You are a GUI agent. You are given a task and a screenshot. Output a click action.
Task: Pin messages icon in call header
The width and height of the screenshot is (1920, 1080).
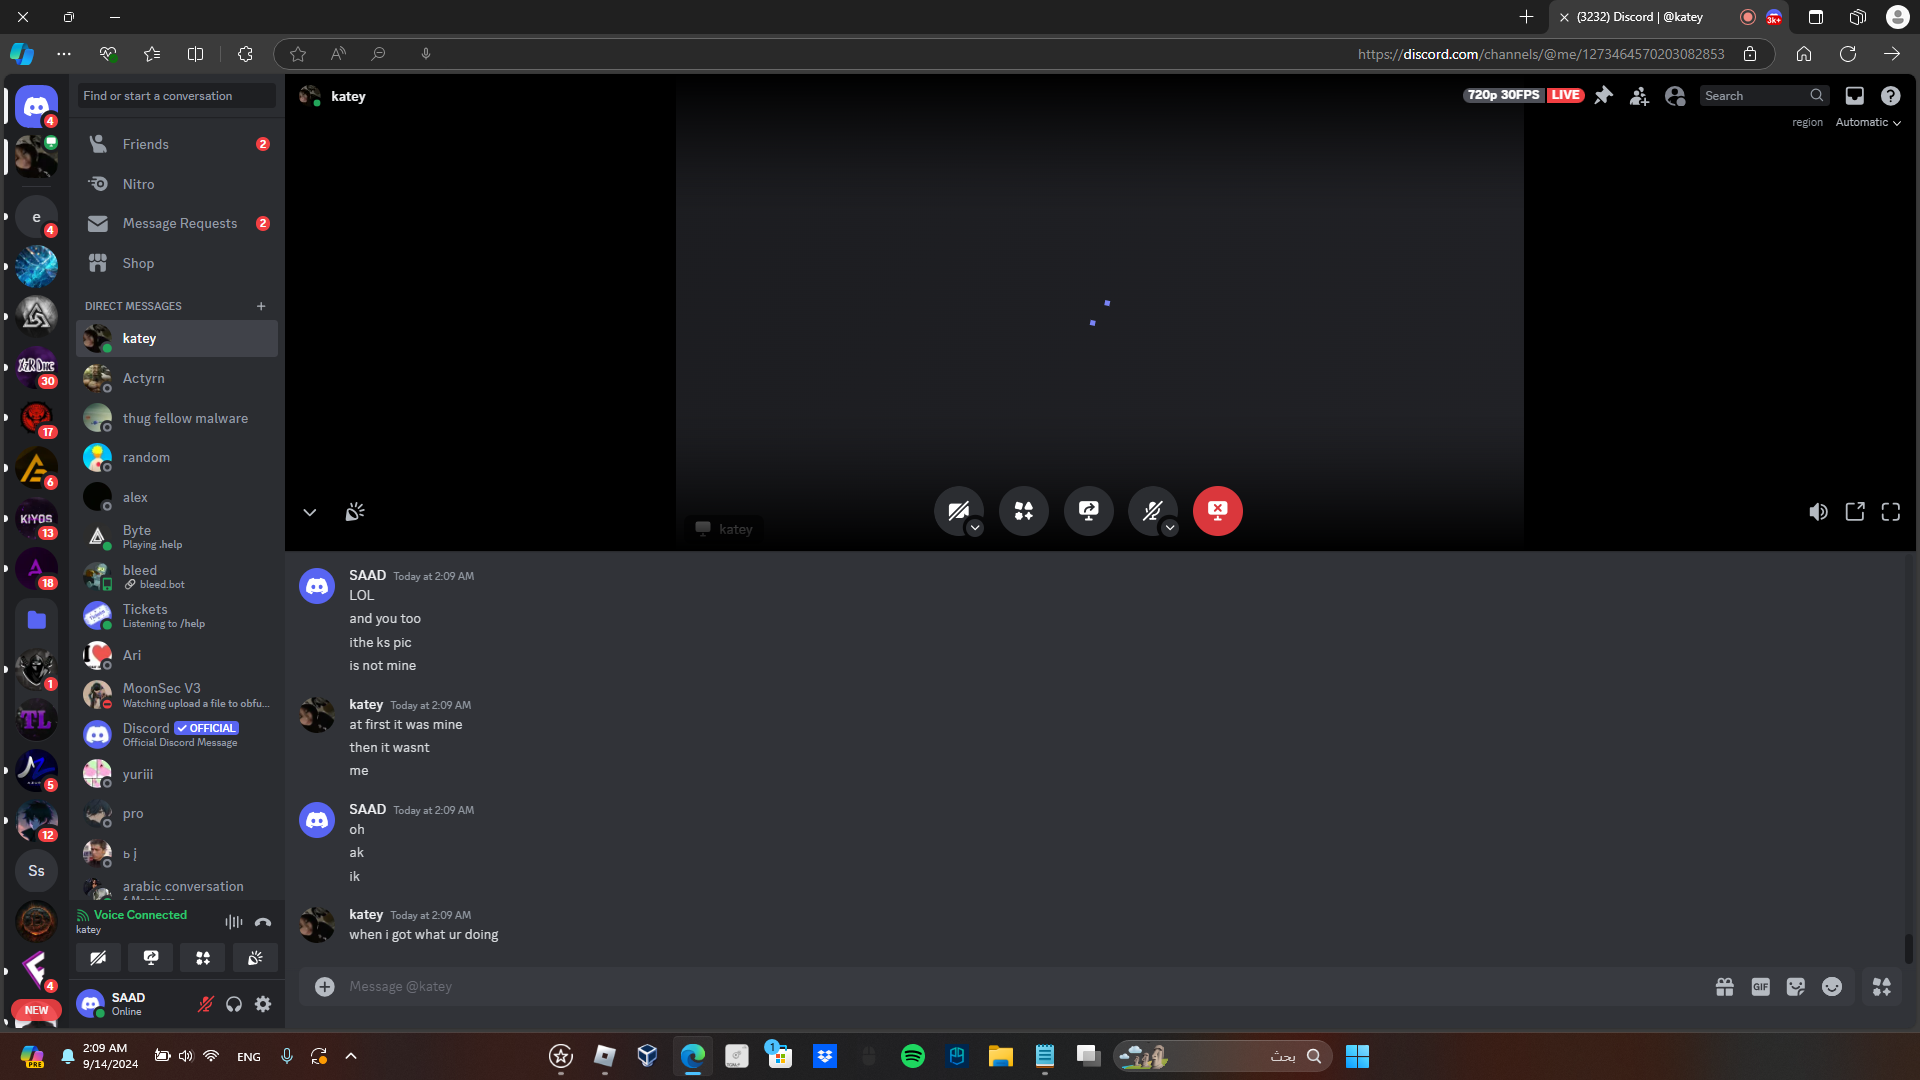coord(1603,96)
